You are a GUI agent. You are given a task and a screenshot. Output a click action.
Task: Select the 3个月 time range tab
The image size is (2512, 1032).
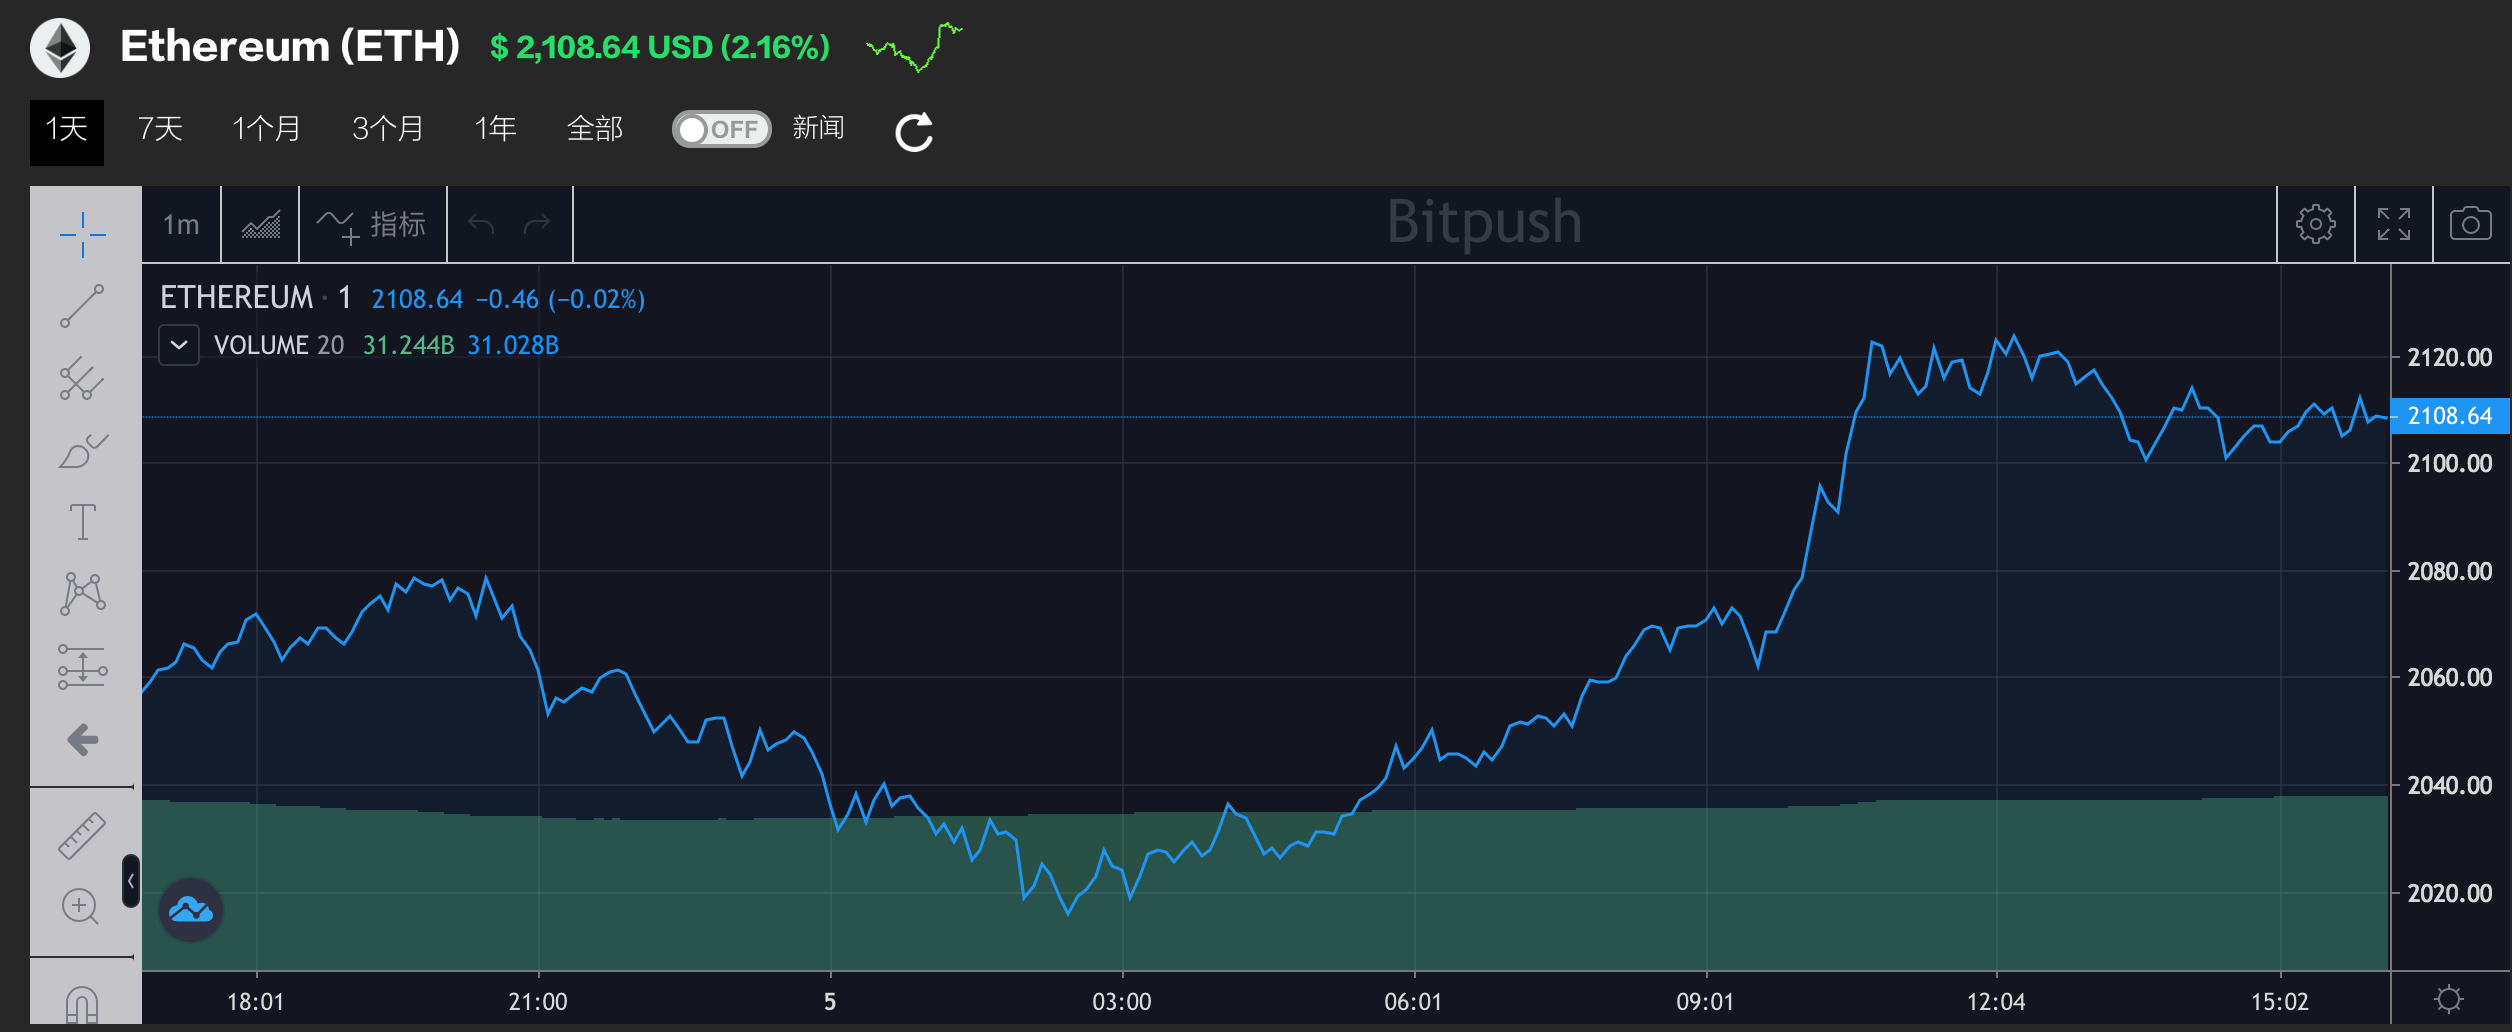pyautogui.click(x=388, y=129)
